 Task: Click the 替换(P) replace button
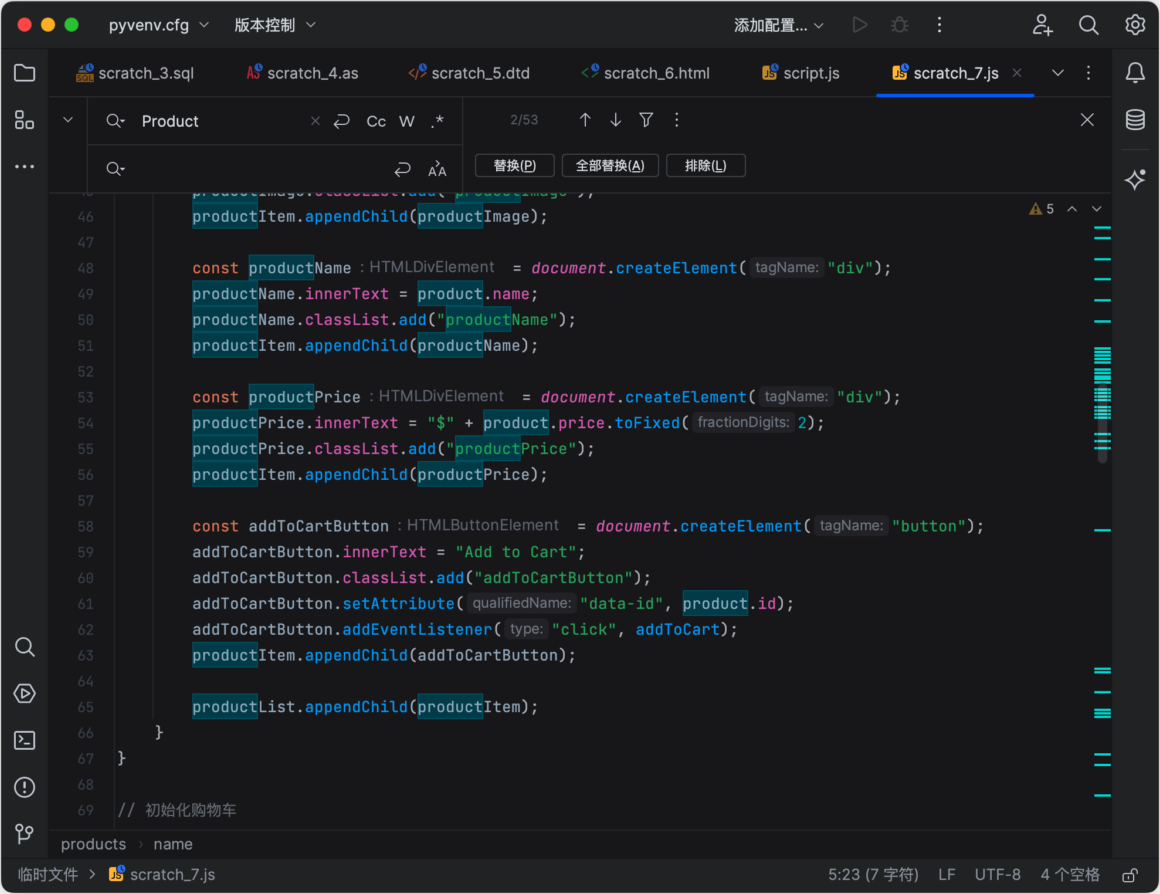pyautogui.click(x=515, y=166)
